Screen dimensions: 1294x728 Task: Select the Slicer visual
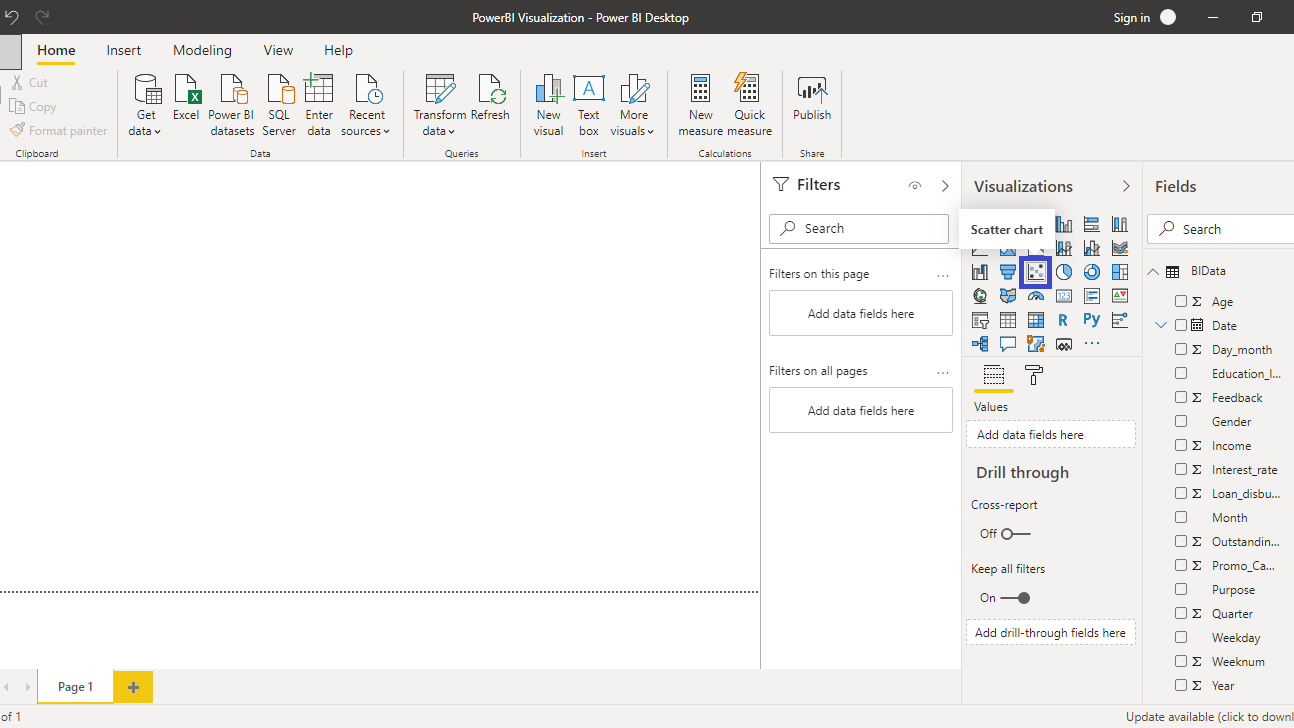[x=980, y=320]
